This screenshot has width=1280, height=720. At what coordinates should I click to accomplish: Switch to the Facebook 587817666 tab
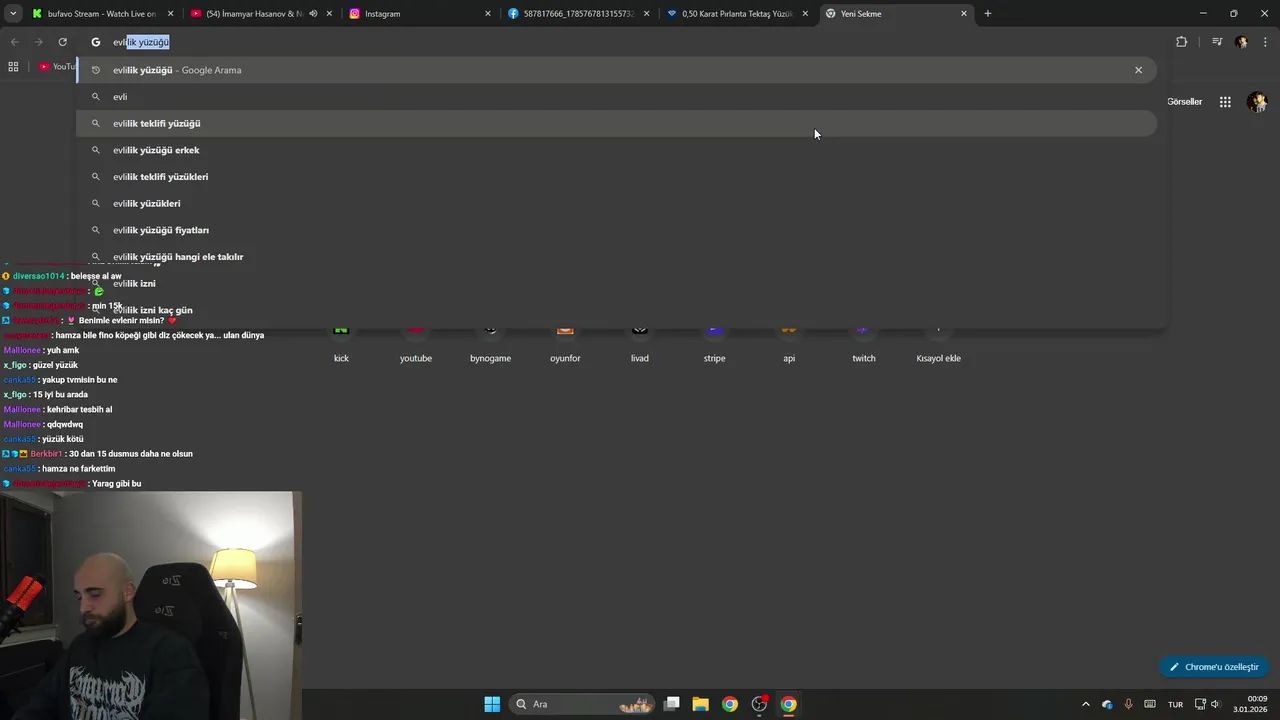pyautogui.click(x=578, y=14)
